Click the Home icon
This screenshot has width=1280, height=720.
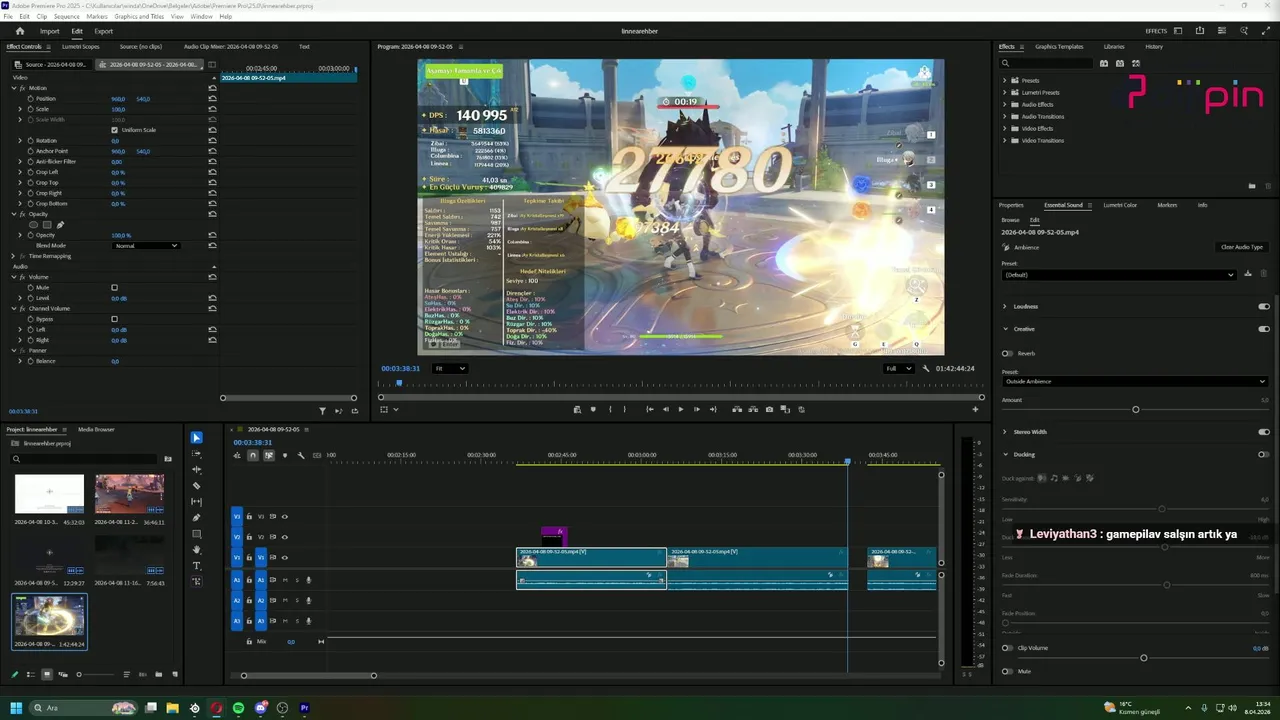point(19,31)
